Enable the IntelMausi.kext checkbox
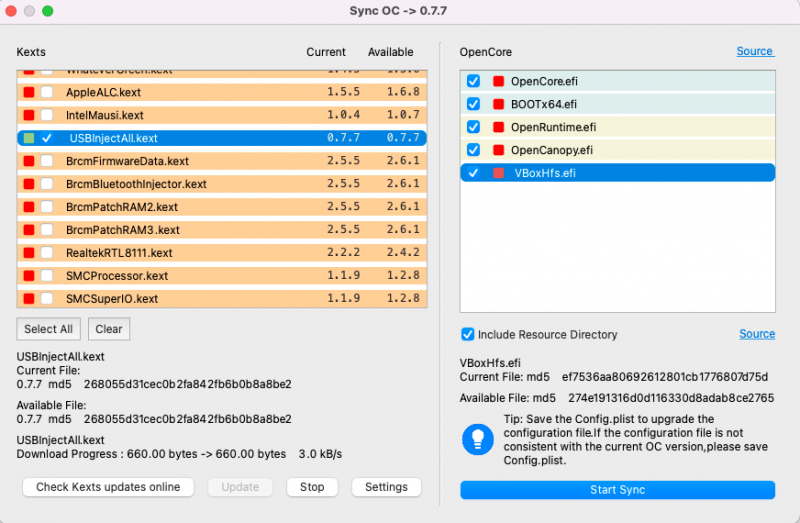800x523 pixels. tap(47, 115)
